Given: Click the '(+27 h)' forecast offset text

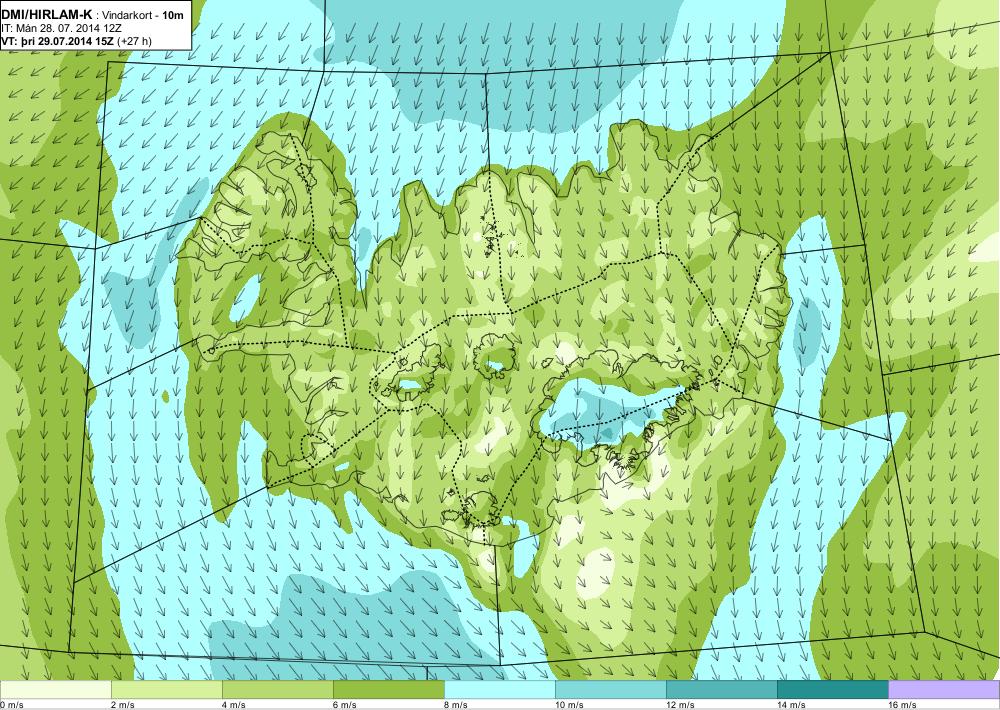Looking at the screenshot, I should point(134,41).
